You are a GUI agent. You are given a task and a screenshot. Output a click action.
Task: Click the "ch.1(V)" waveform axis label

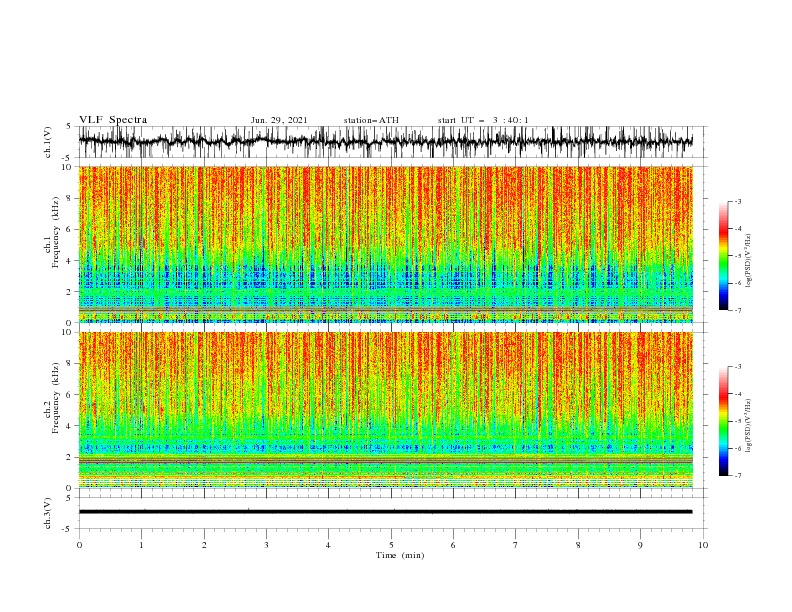48,142
